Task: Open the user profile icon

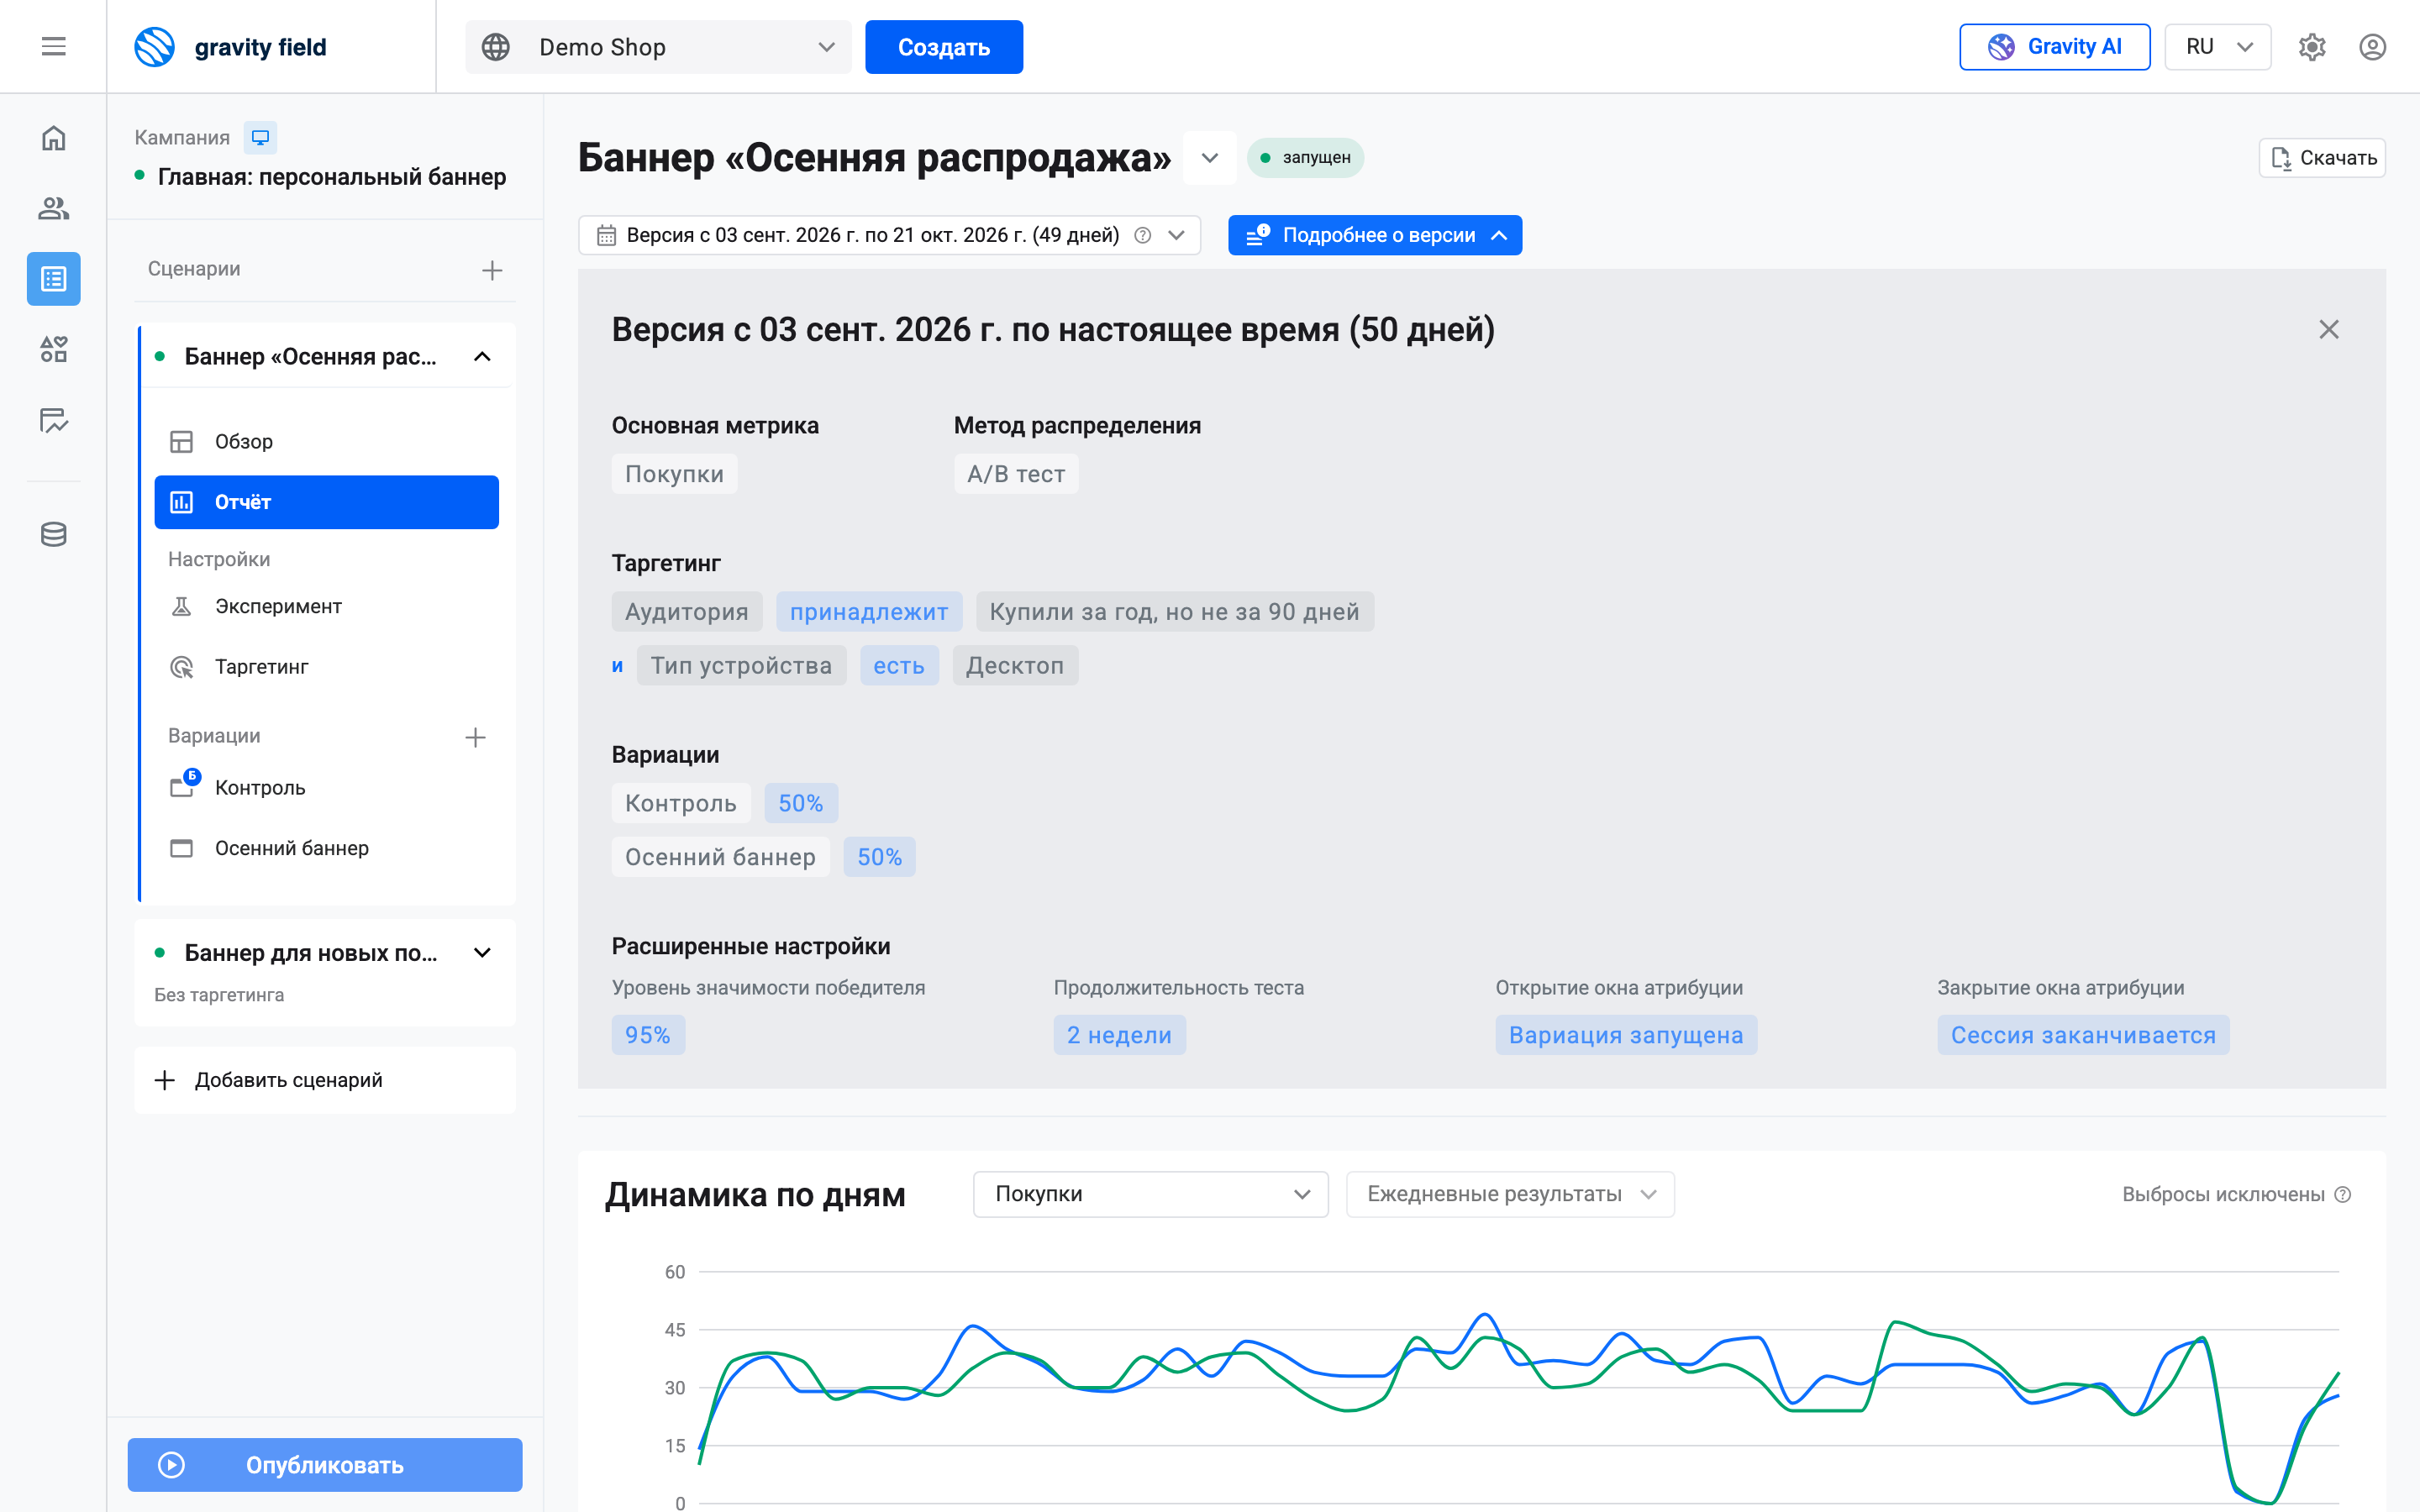Action: (x=2372, y=47)
